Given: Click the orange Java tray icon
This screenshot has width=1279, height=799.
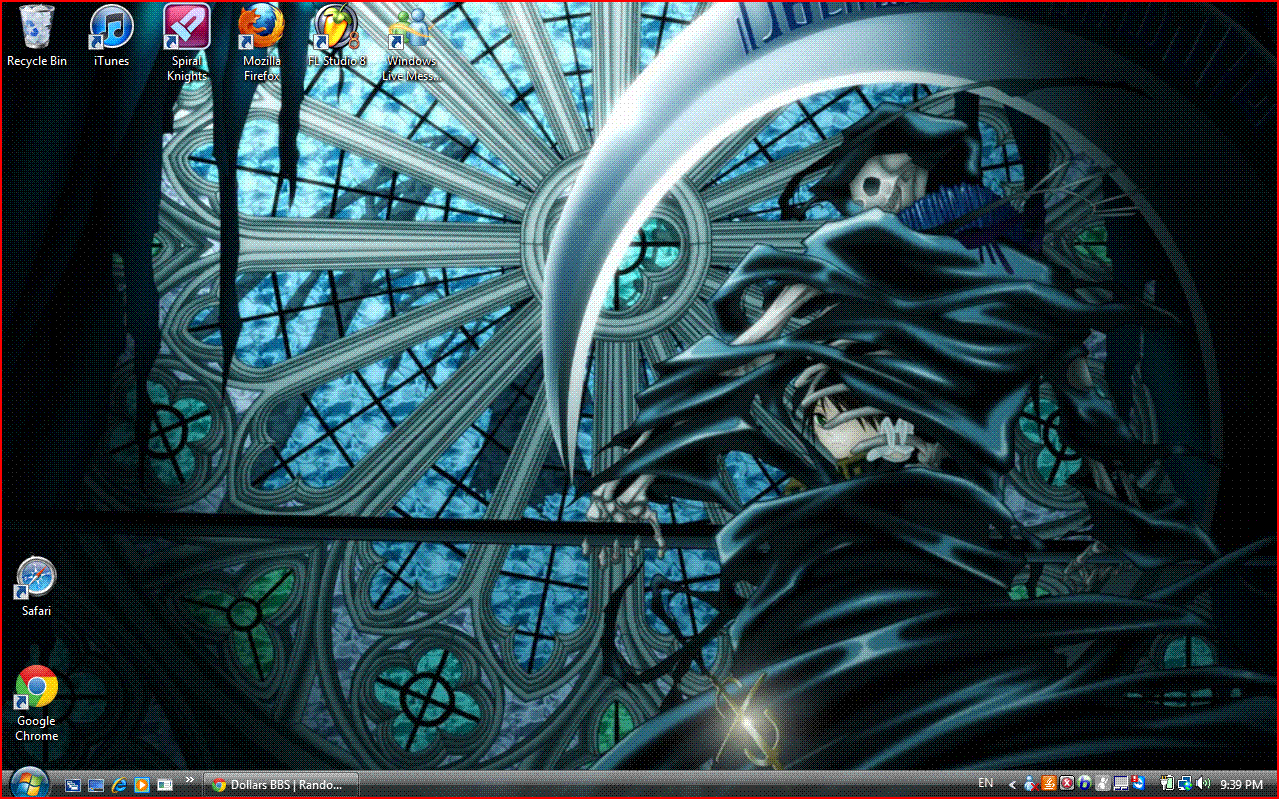Looking at the screenshot, I should coord(1049,783).
